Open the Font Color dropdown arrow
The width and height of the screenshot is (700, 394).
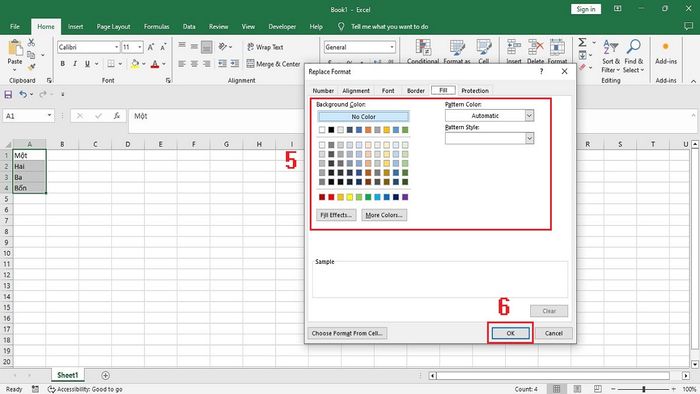click(x=164, y=64)
